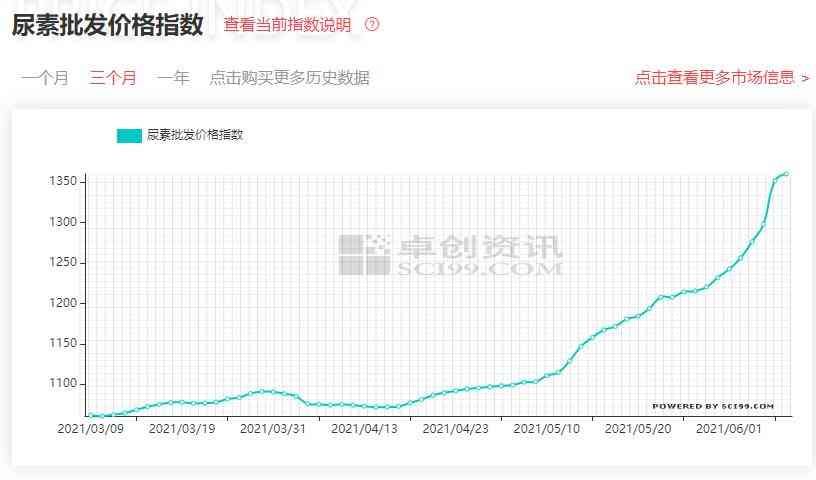The image size is (816, 480).
Task: Click the teal legend color swatch
Action: 129,135
